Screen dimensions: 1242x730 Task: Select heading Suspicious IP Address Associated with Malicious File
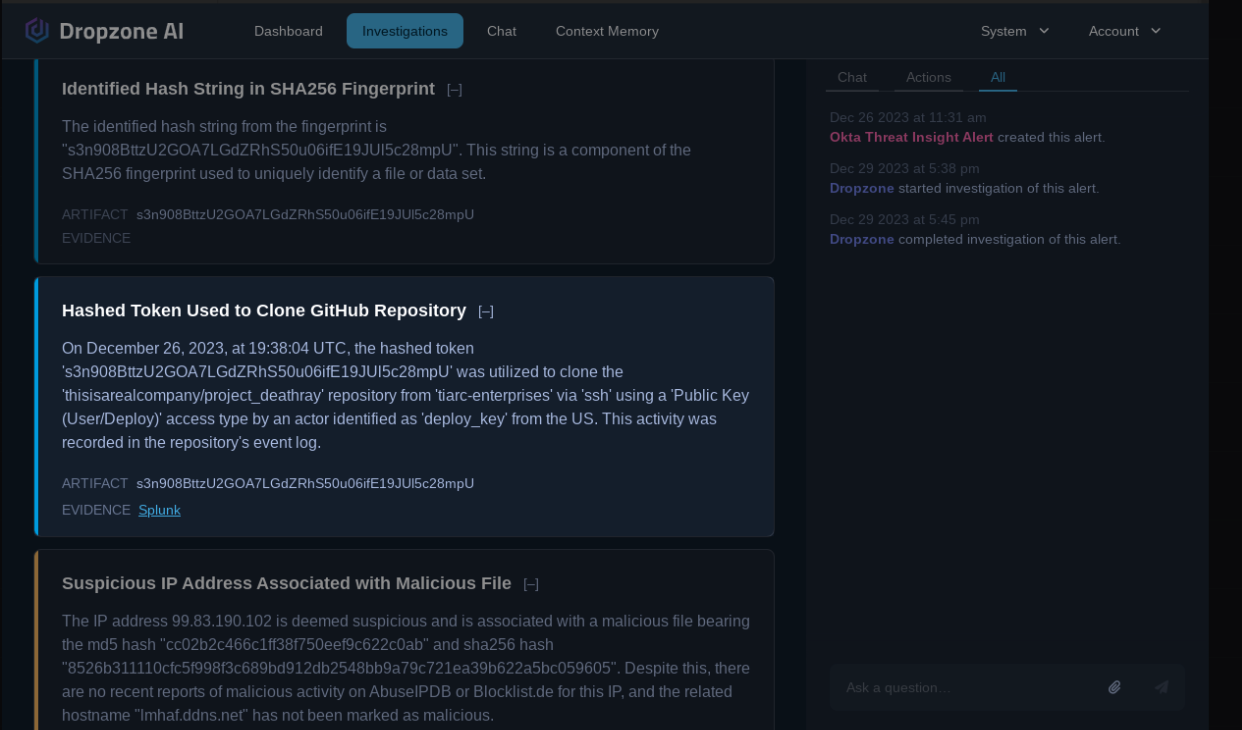(286, 583)
